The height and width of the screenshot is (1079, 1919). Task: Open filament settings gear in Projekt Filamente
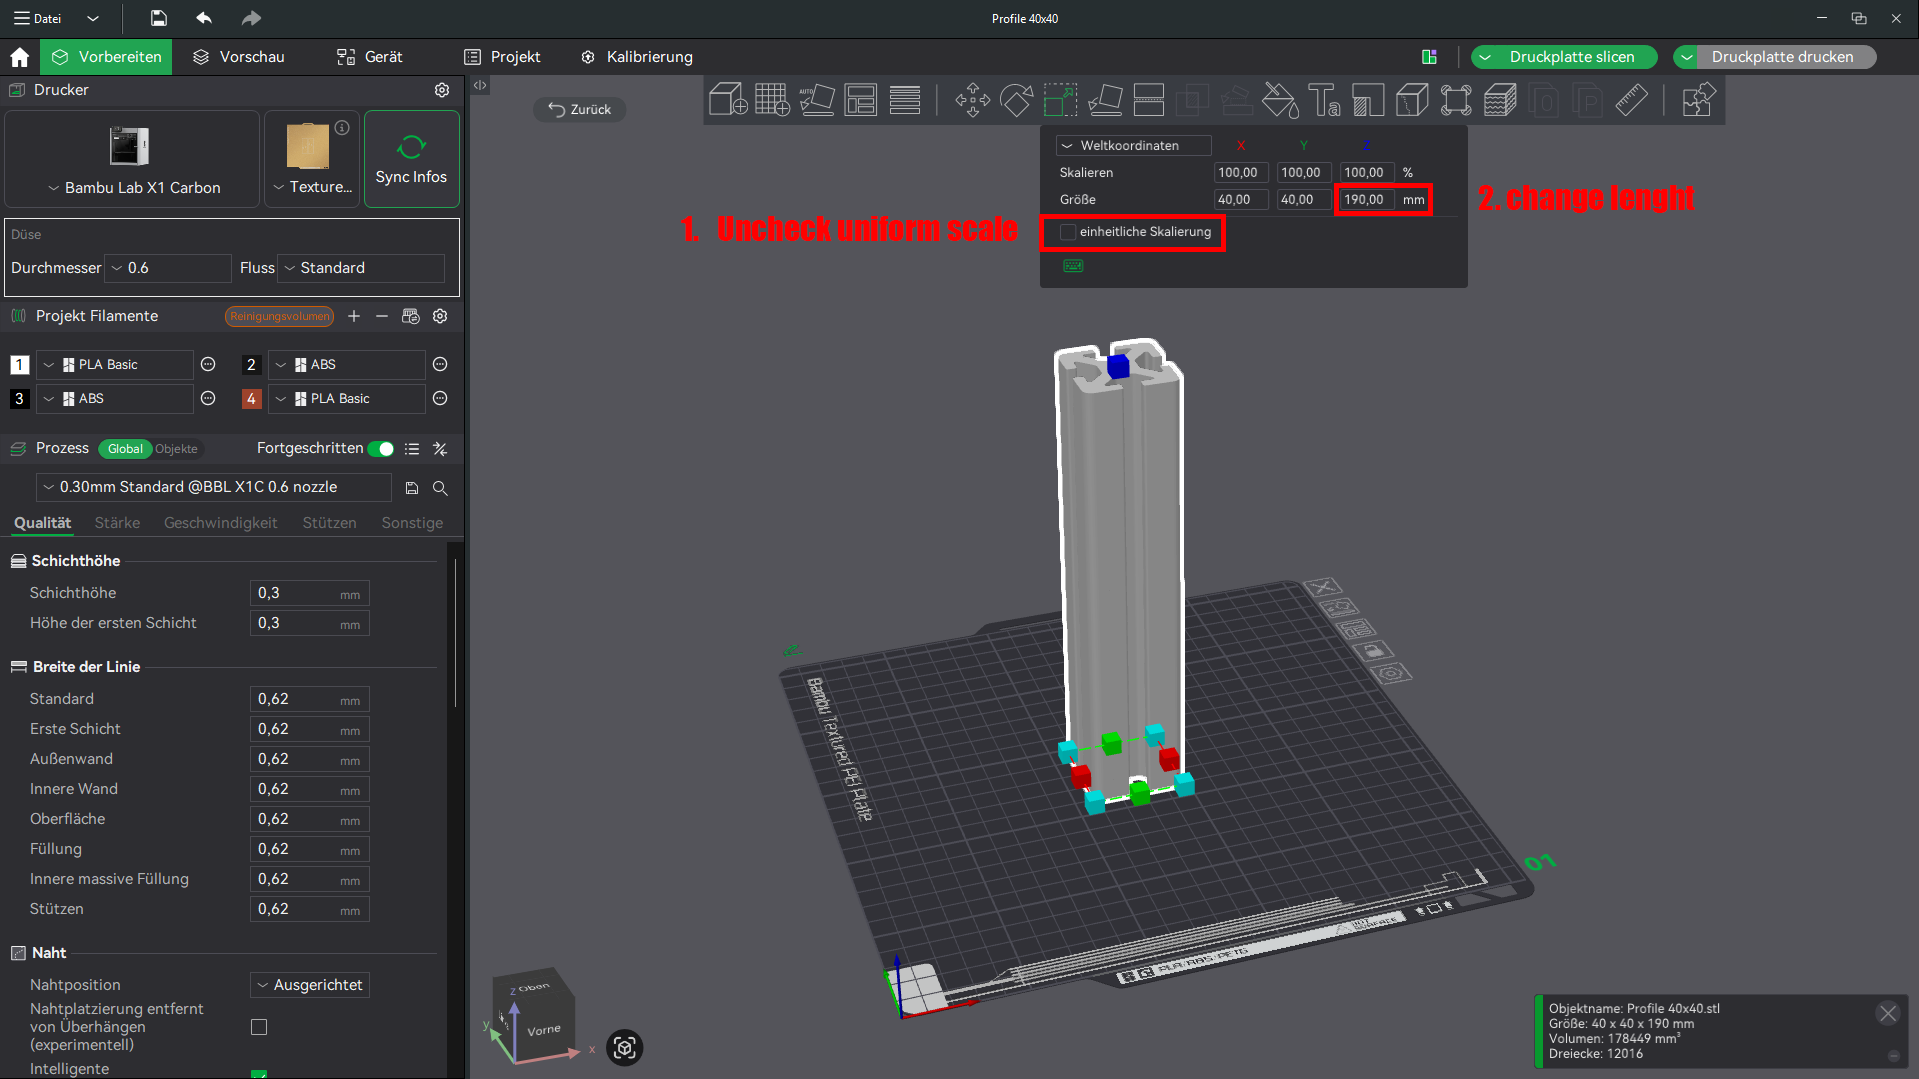[440, 316]
